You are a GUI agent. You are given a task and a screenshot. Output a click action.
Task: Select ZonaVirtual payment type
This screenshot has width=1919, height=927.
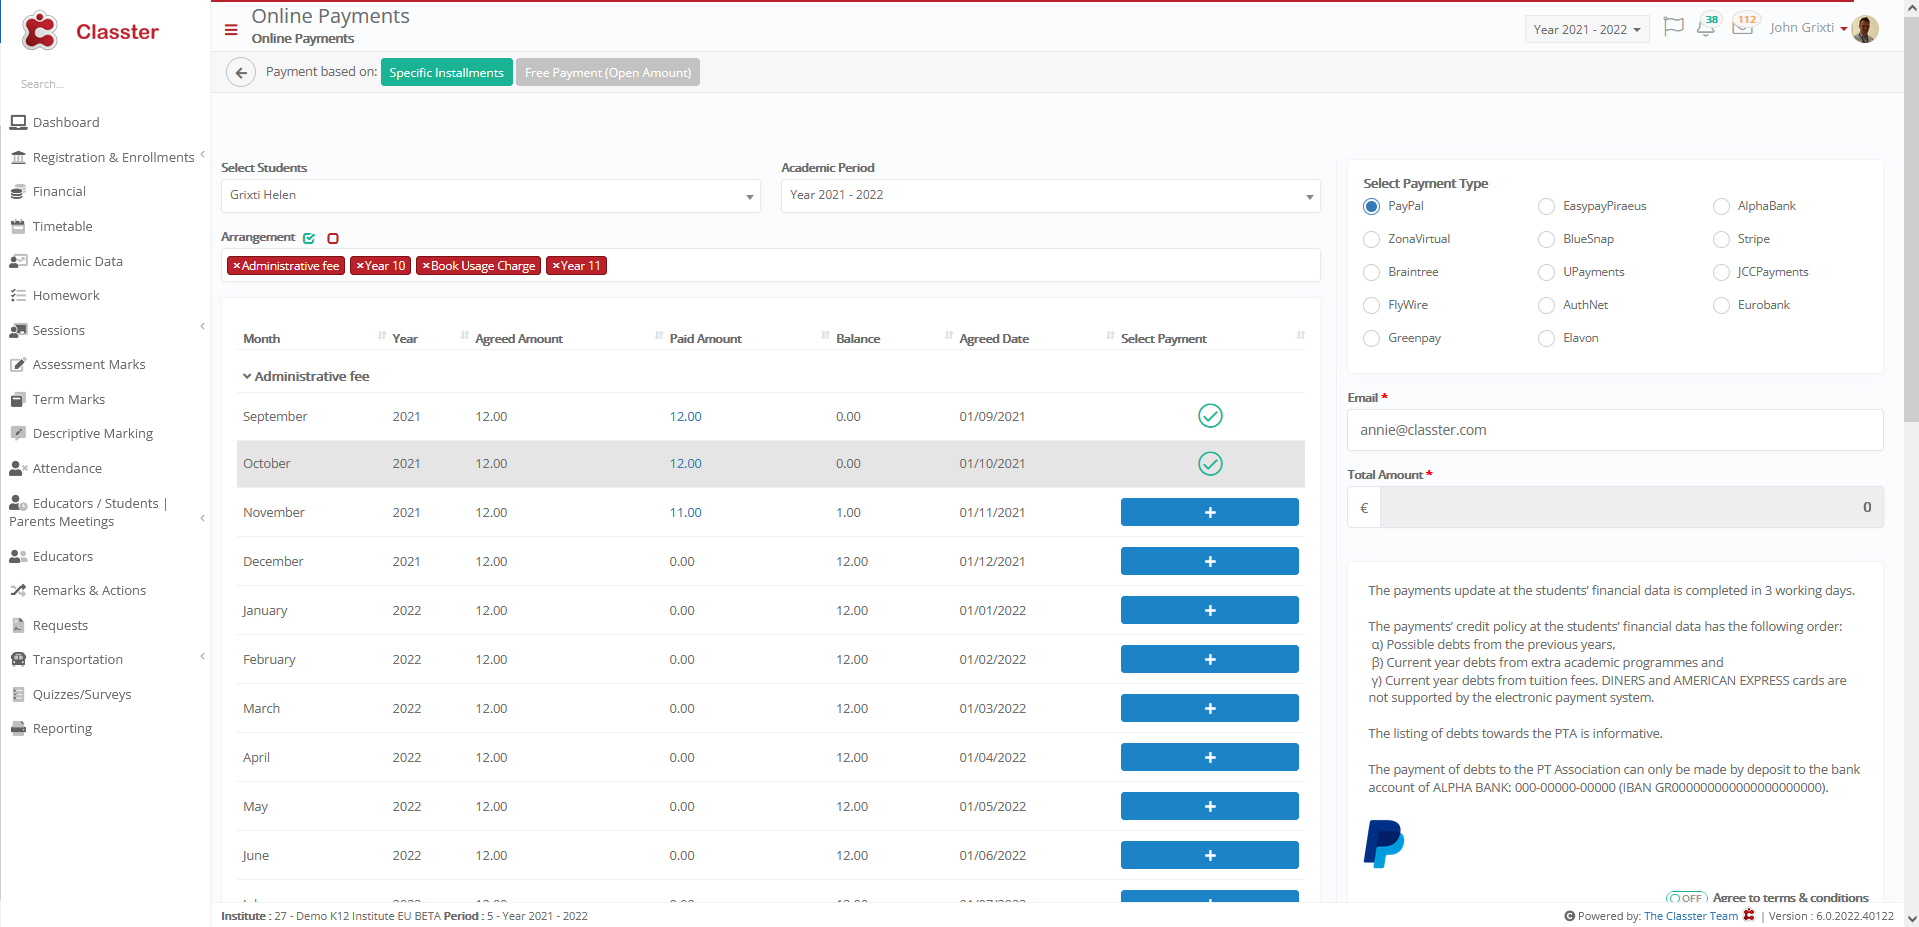1372,240
